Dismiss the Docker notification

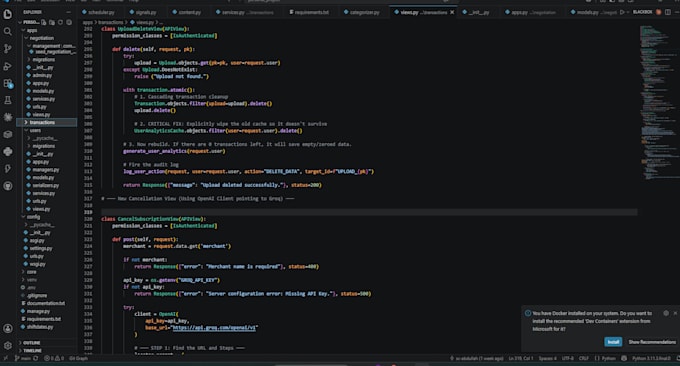pos(675,313)
